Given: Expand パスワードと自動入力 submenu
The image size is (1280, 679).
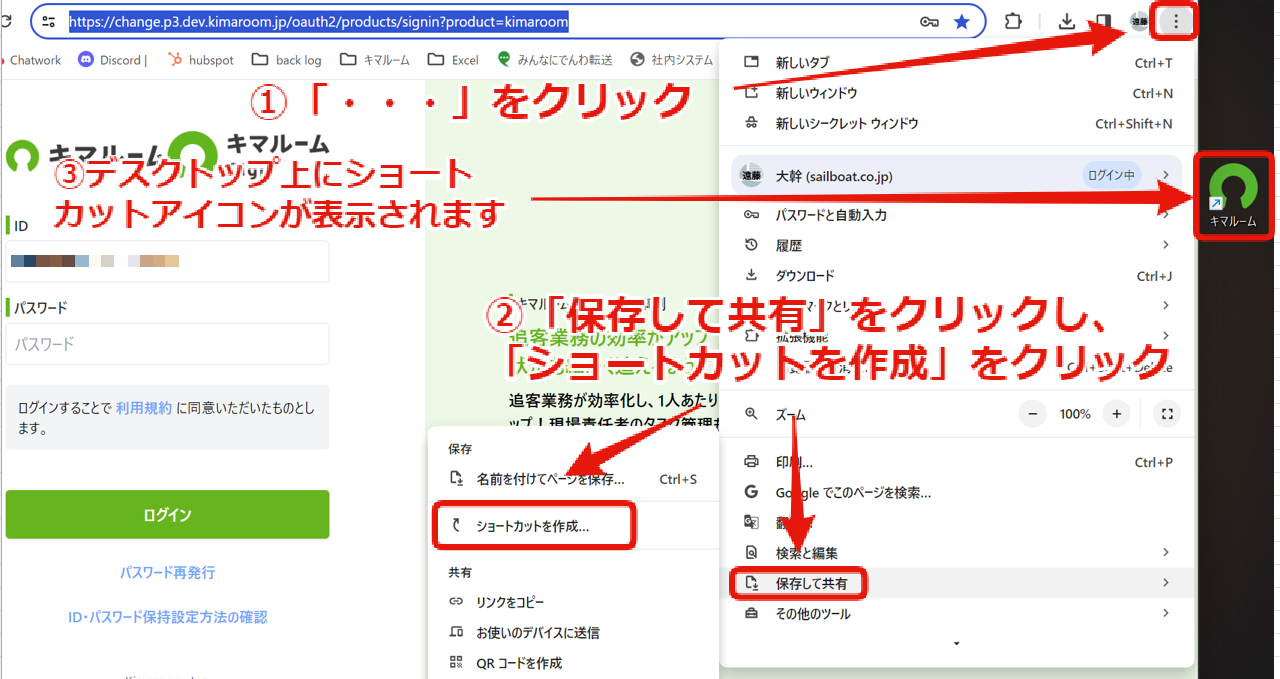Looking at the screenshot, I should (957, 215).
